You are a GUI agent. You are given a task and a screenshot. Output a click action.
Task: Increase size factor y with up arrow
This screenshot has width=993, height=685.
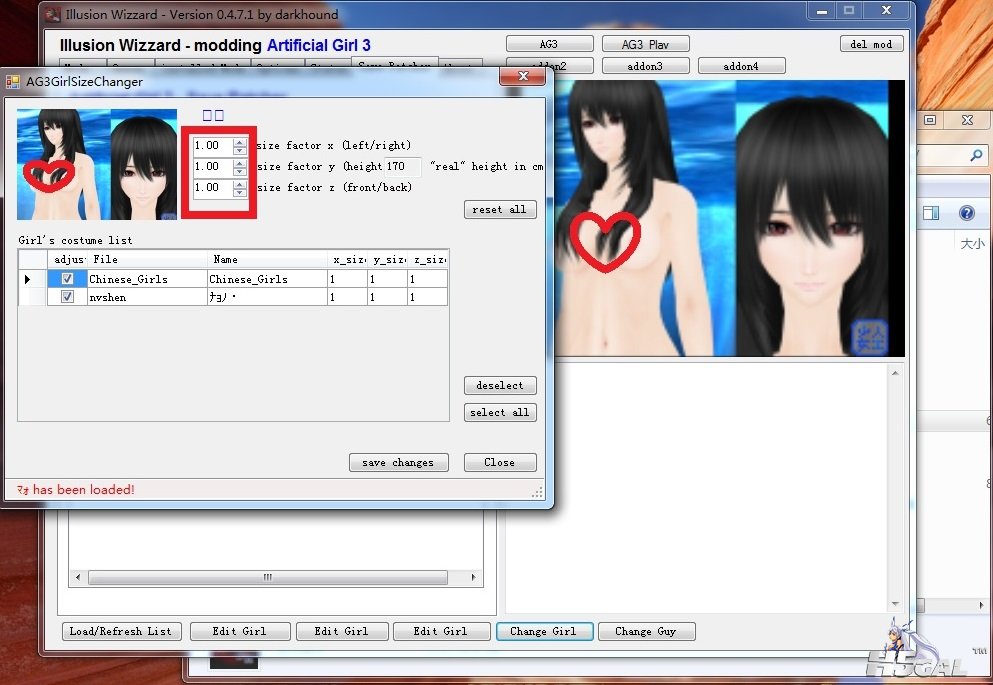239,163
